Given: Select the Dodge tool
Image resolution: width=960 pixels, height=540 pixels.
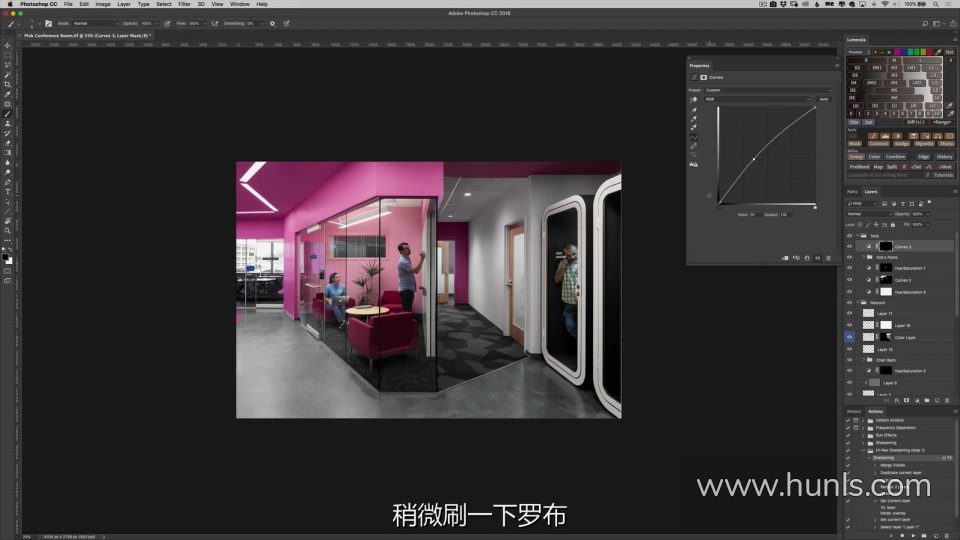Looking at the screenshot, I should (7, 171).
